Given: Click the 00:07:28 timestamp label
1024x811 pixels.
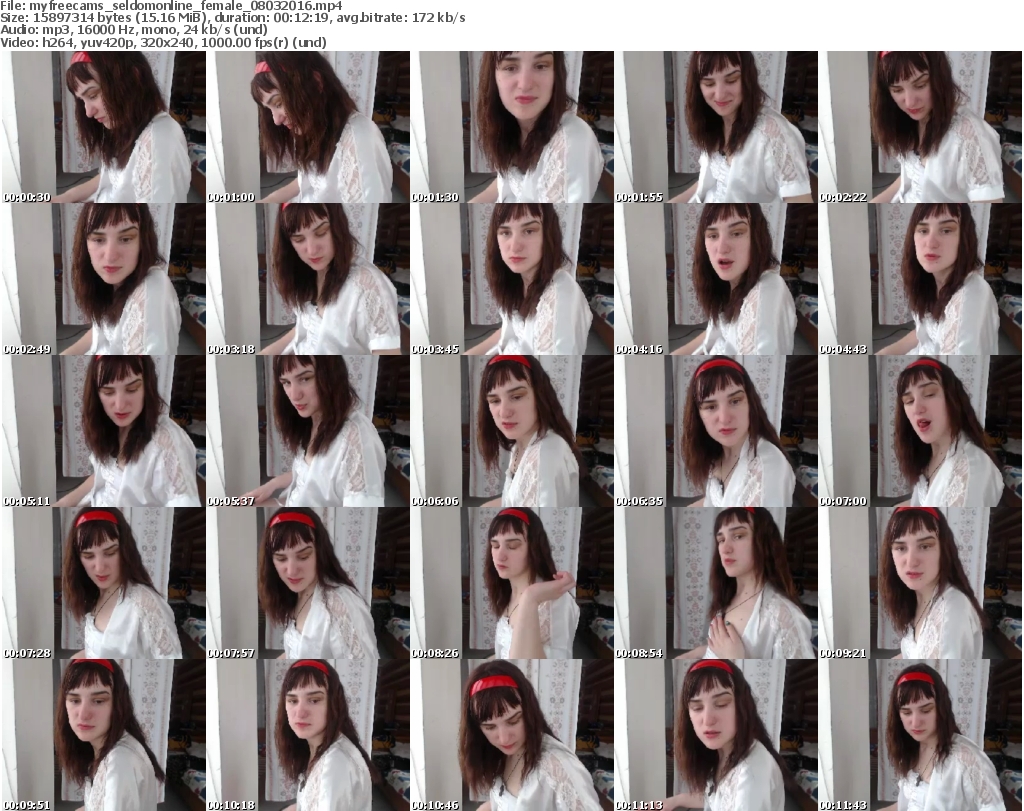Looking at the screenshot, I should [x=27, y=653].
